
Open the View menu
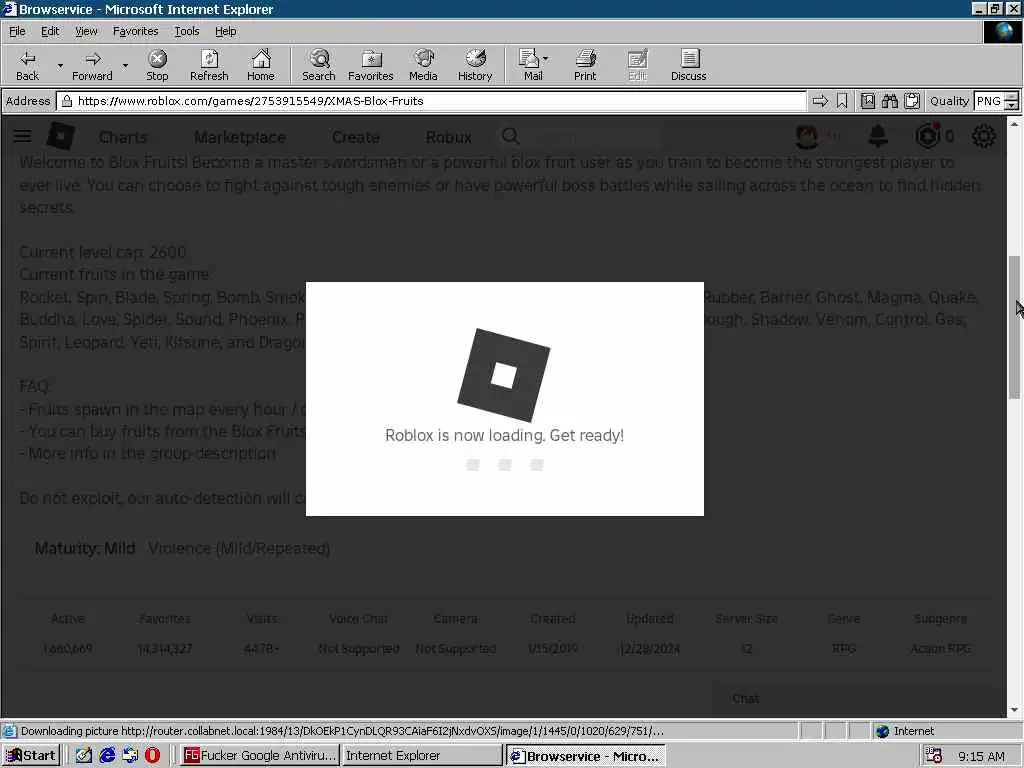[86, 31]
